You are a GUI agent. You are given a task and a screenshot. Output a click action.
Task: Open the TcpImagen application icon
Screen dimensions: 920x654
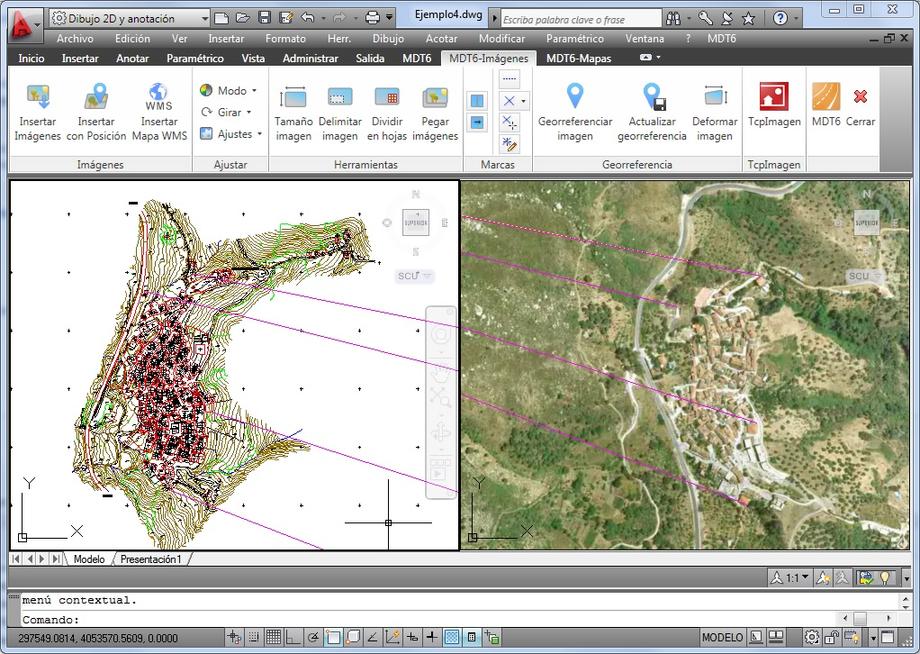[x=774, y=98]
